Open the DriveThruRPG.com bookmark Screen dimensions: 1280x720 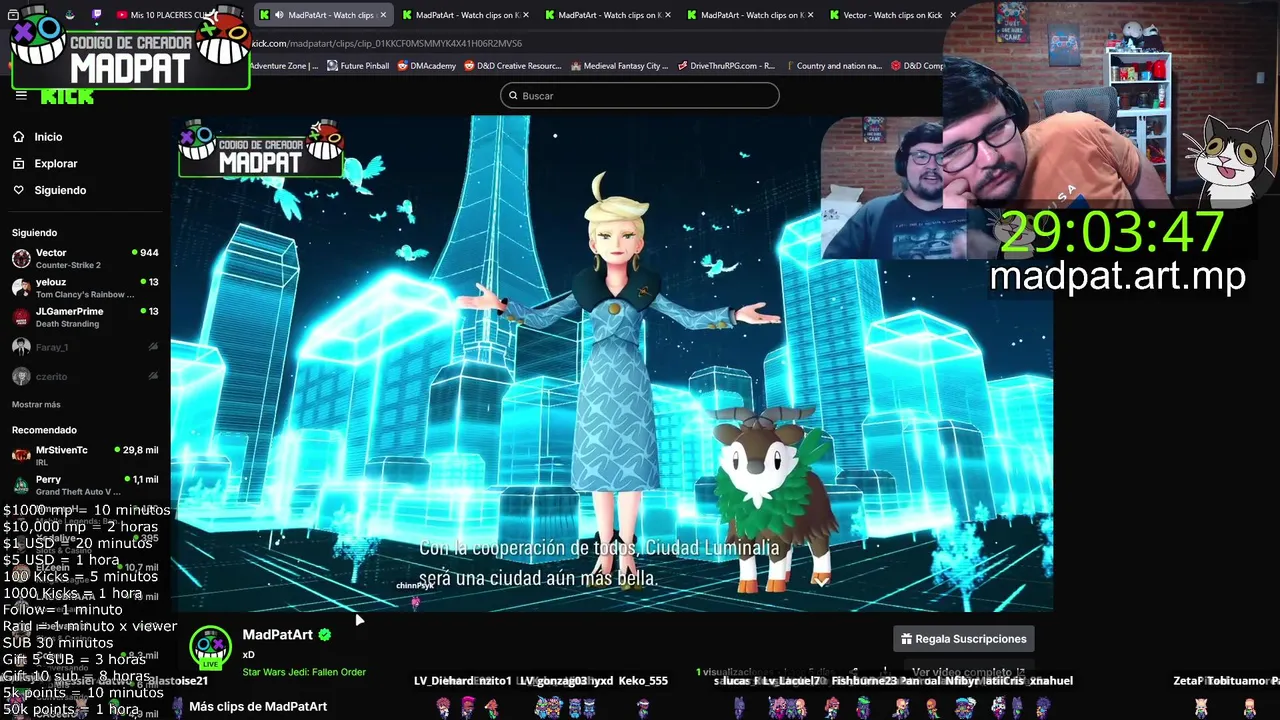pos(726,66)
